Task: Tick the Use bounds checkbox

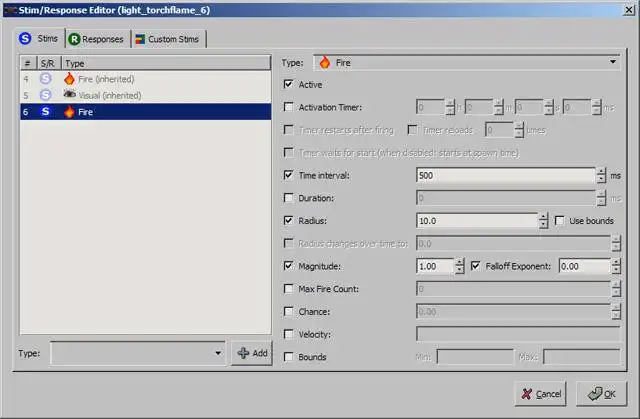Action: [x=560, y=221]
